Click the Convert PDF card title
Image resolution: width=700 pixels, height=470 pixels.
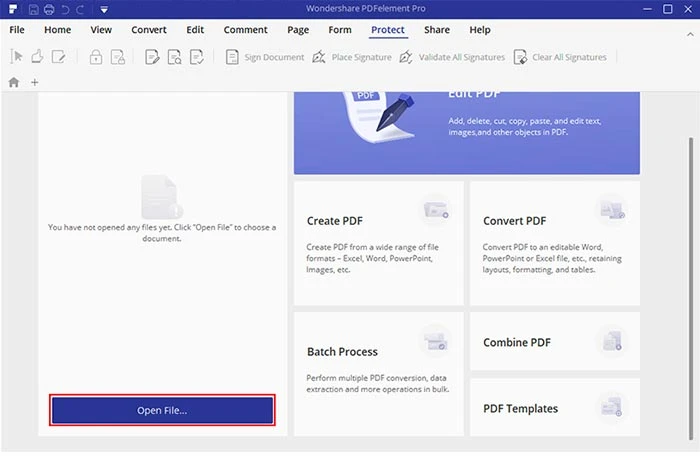[514, 221]
